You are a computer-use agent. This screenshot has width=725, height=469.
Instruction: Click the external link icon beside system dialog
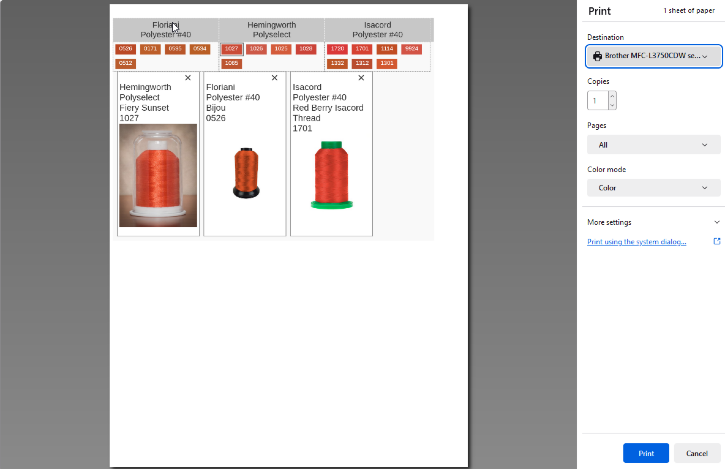(x=716, y=241)
